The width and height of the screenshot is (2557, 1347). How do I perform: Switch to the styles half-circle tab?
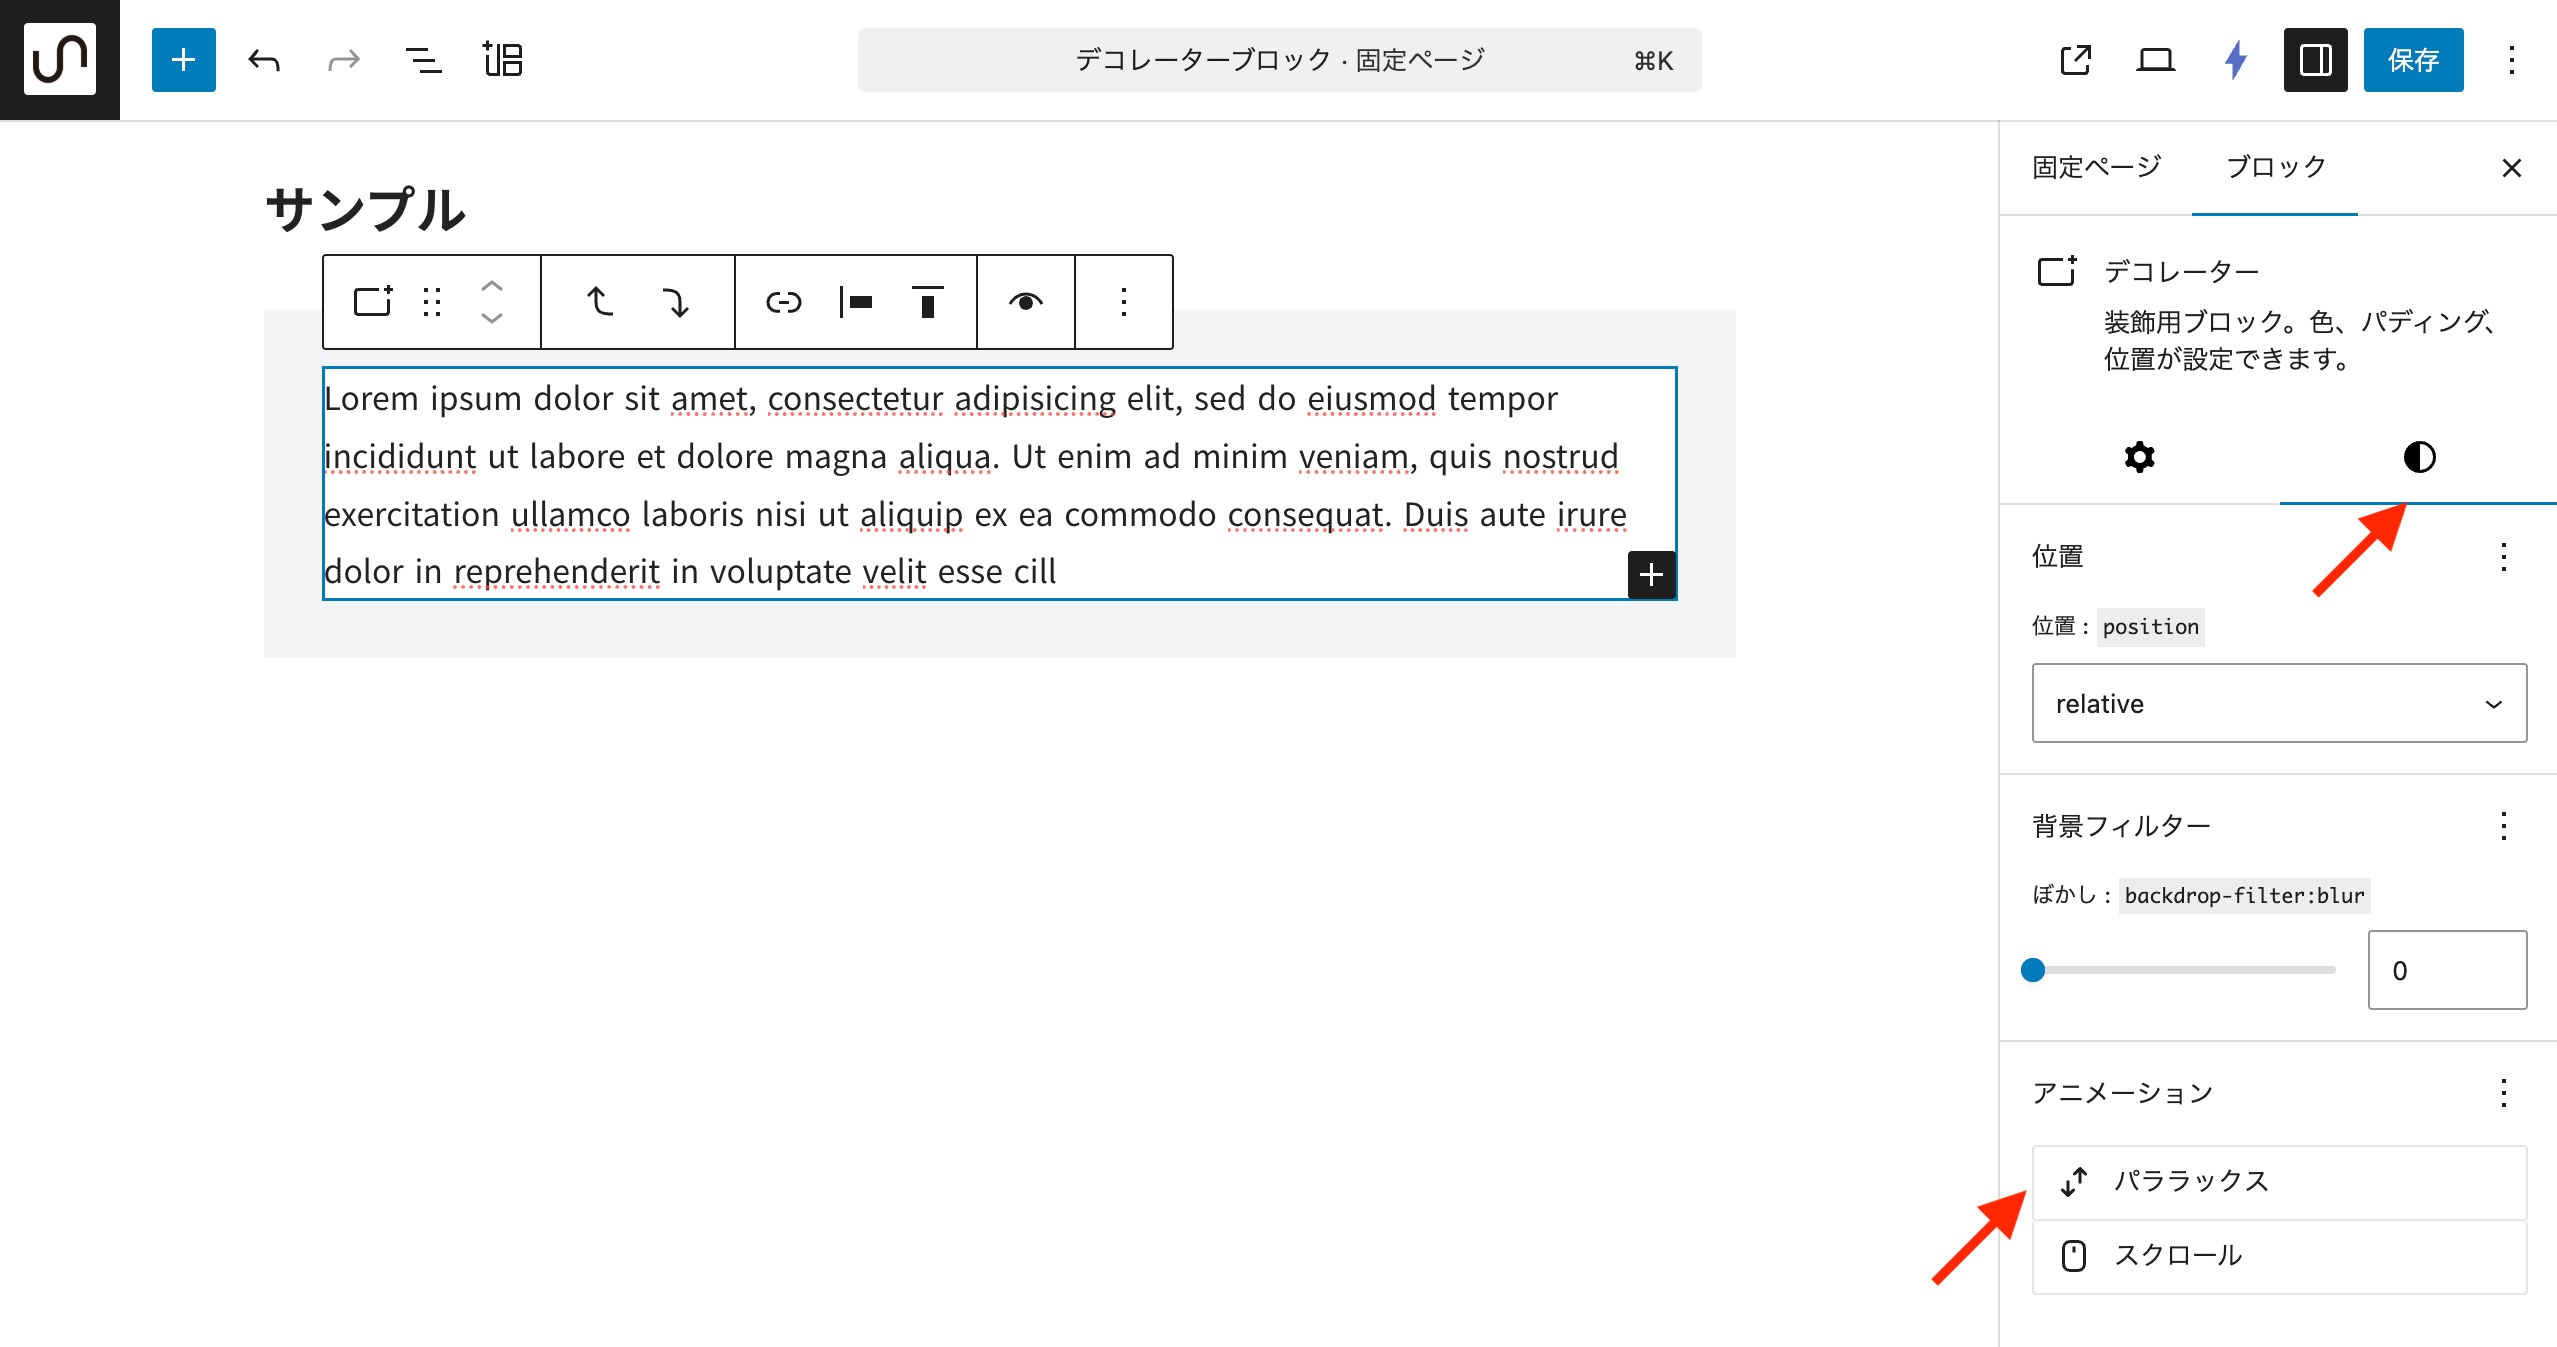click(x=2418, y=457)
